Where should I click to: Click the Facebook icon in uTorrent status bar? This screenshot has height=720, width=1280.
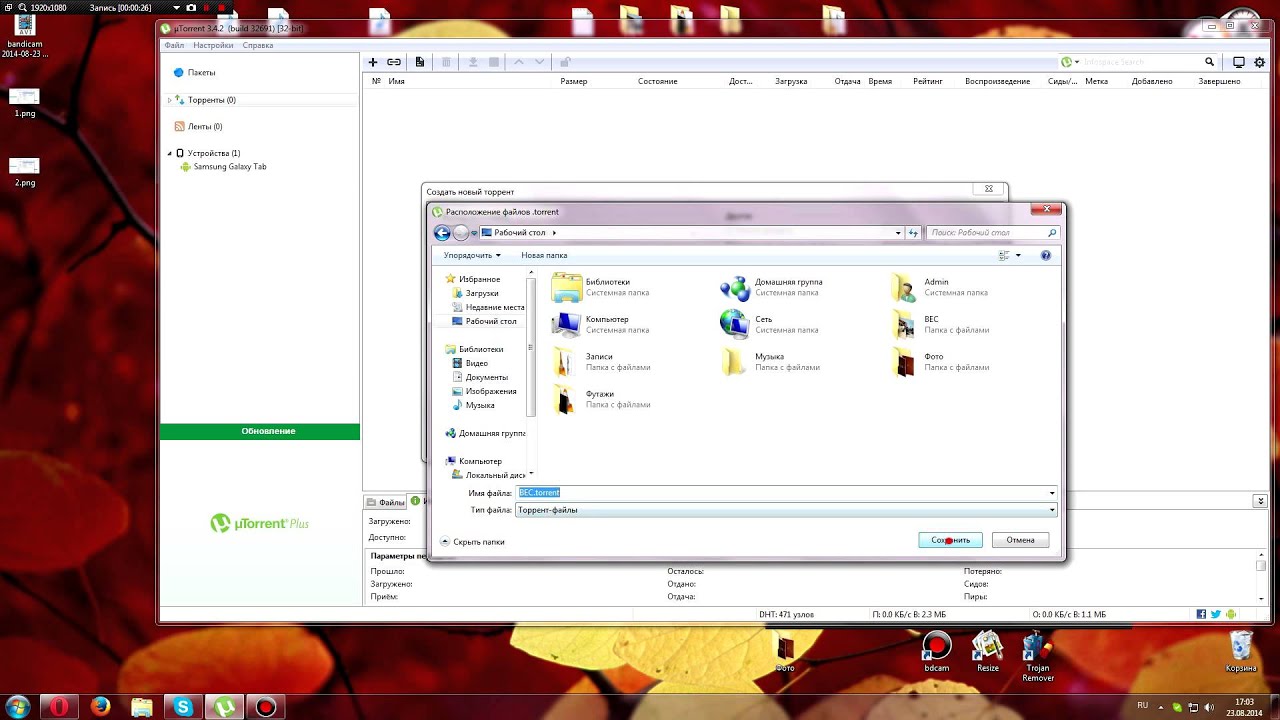click(x=1201, y=614)
